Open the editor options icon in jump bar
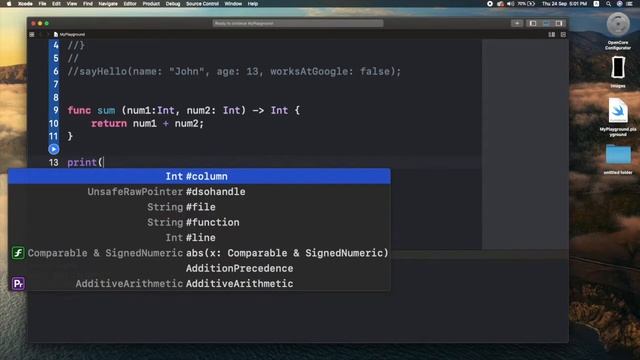 (x=551, y=35)
